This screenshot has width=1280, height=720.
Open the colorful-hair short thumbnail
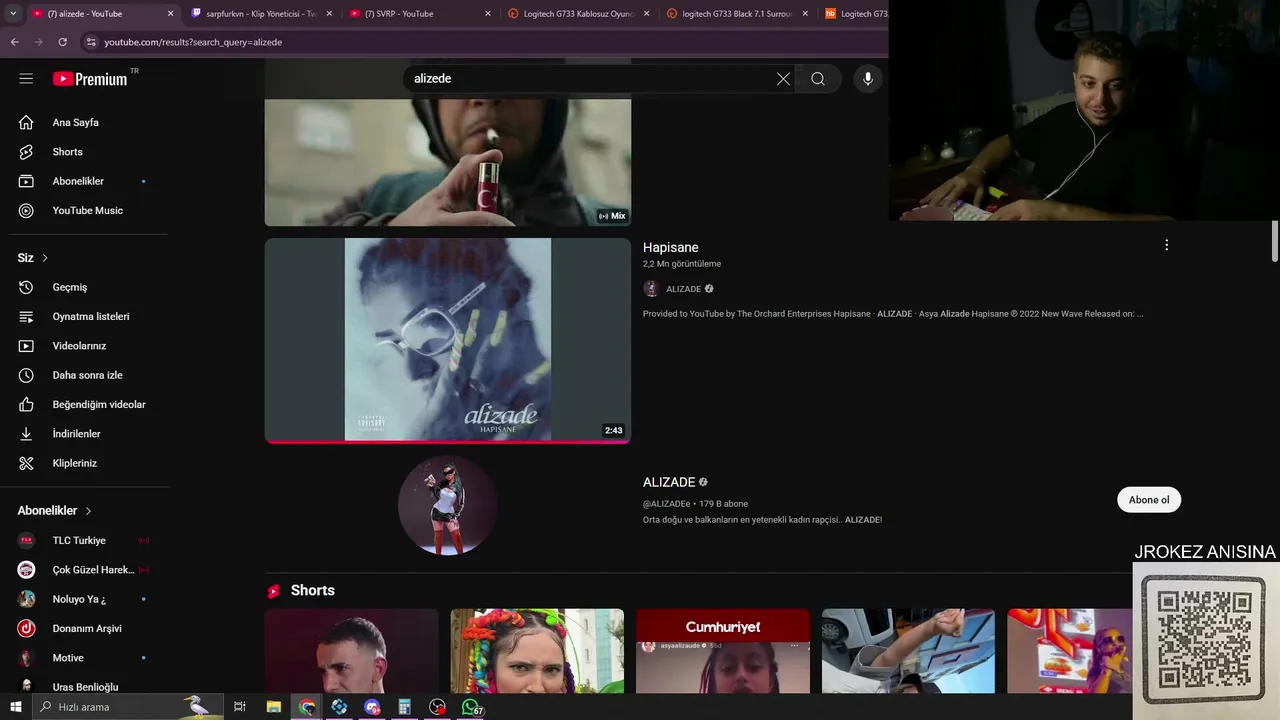tap(537, 651)
